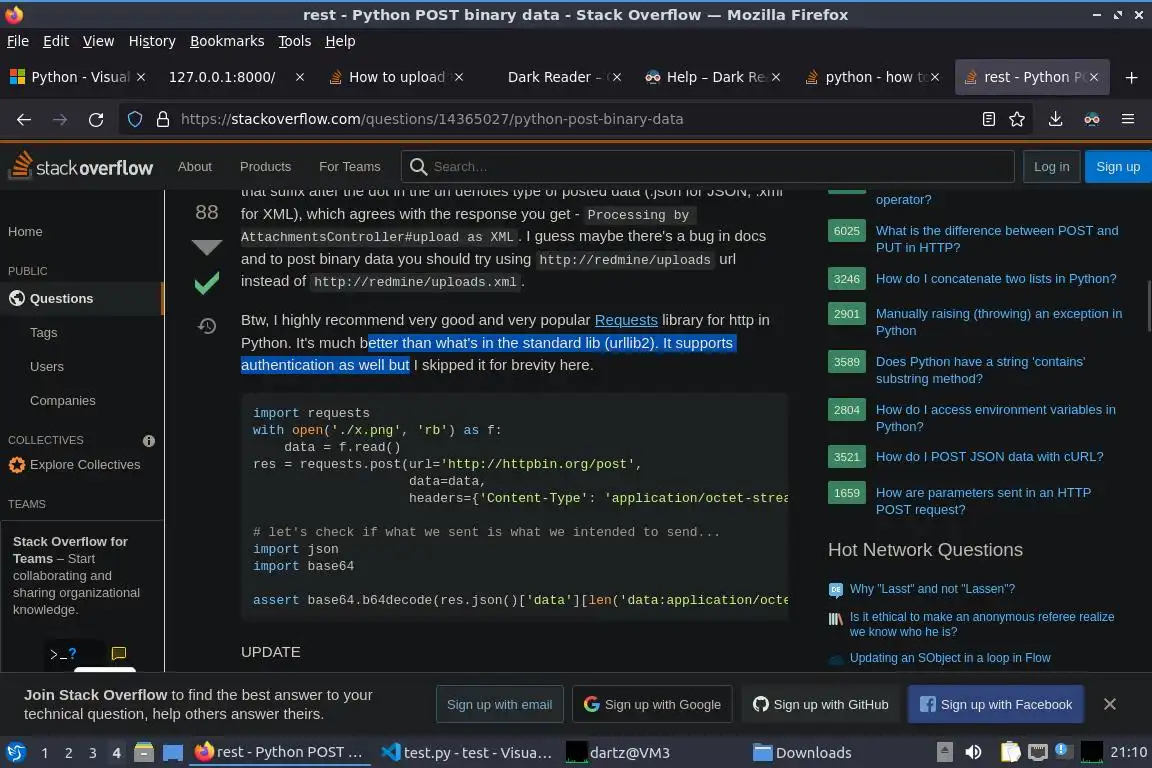Open the file manager icon in the taskbar
The image size is (1152, 768).
pos(144,752)
